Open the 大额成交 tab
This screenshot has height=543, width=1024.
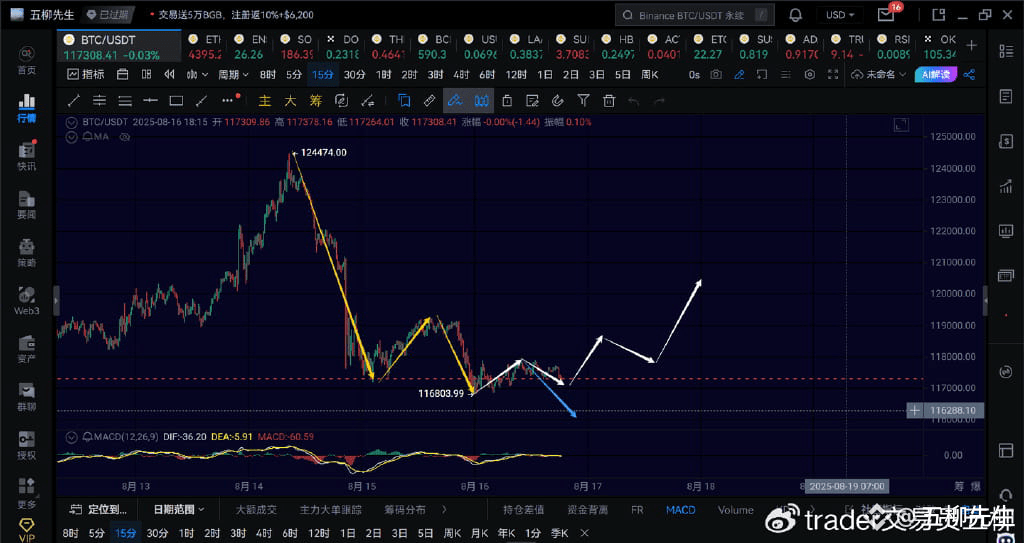coord(255,510)
